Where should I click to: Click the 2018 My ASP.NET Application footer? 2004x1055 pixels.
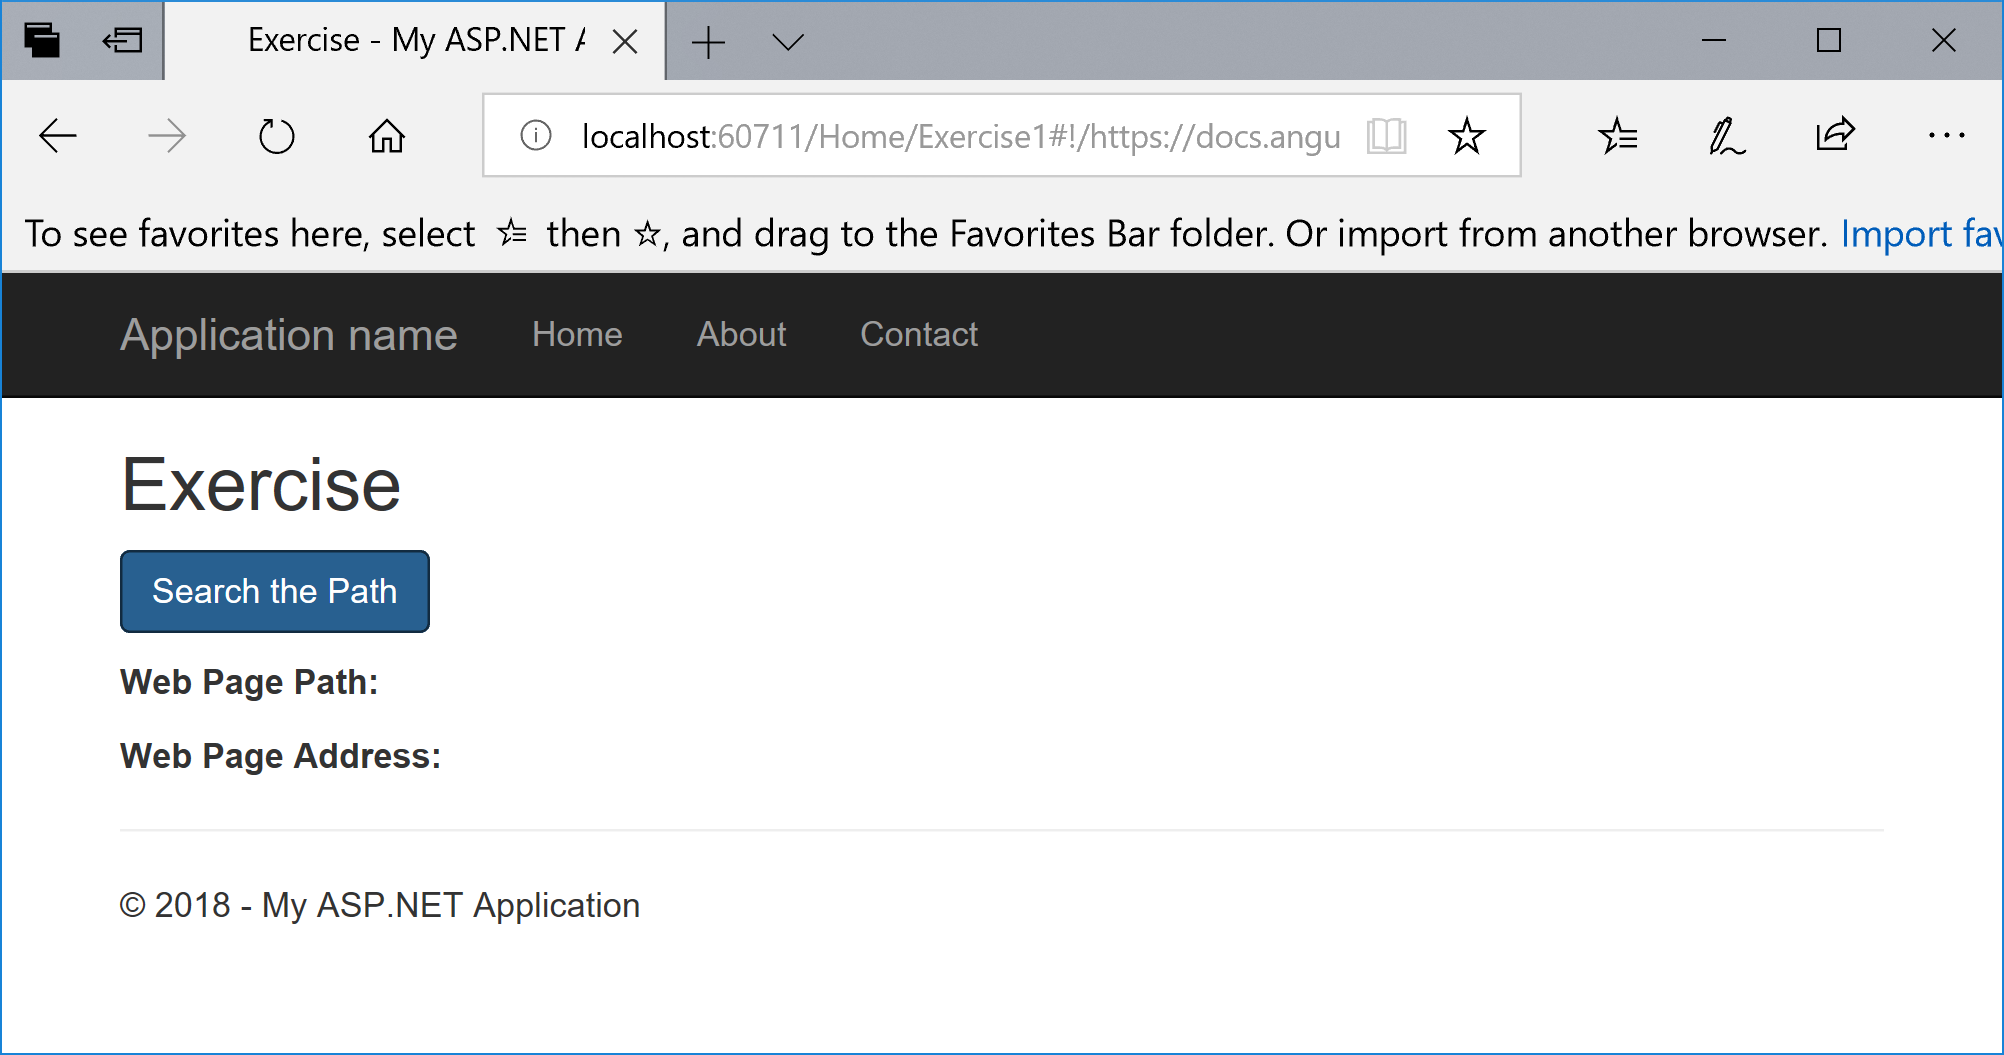pos(380,905)
